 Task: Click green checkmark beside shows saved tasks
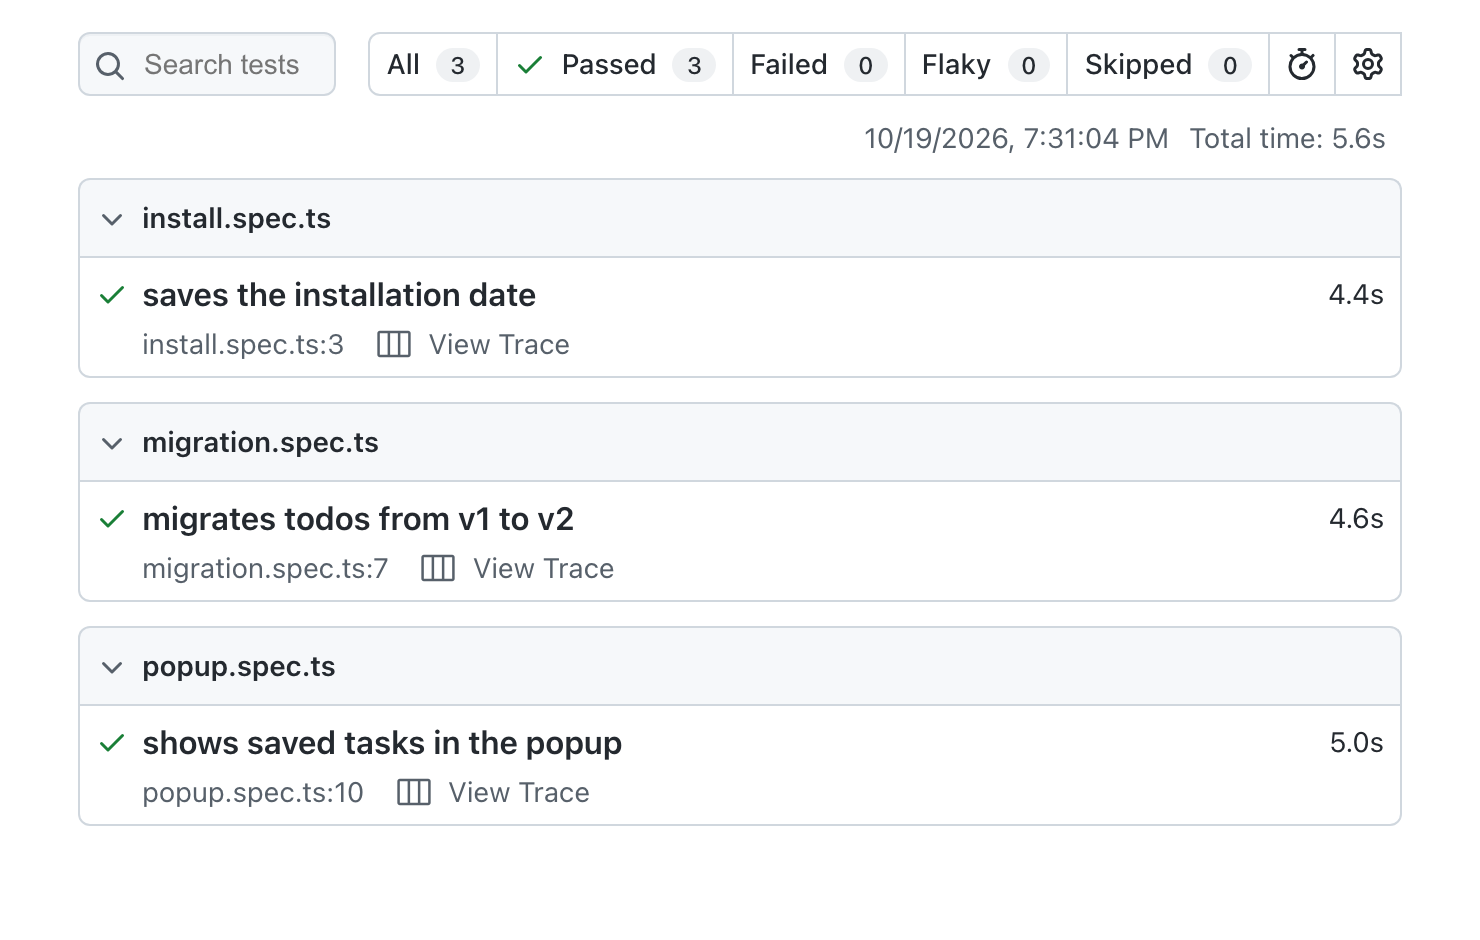pyautogui.click(x=112, y=743)
